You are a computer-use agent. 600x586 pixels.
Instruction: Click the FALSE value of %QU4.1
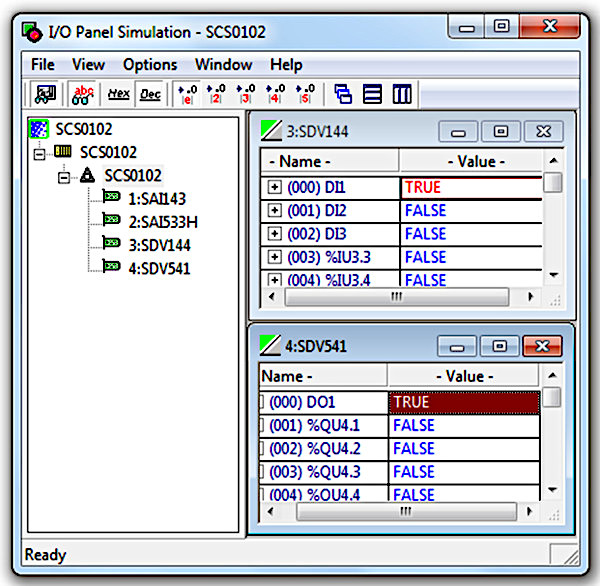(x=464, y=426)
